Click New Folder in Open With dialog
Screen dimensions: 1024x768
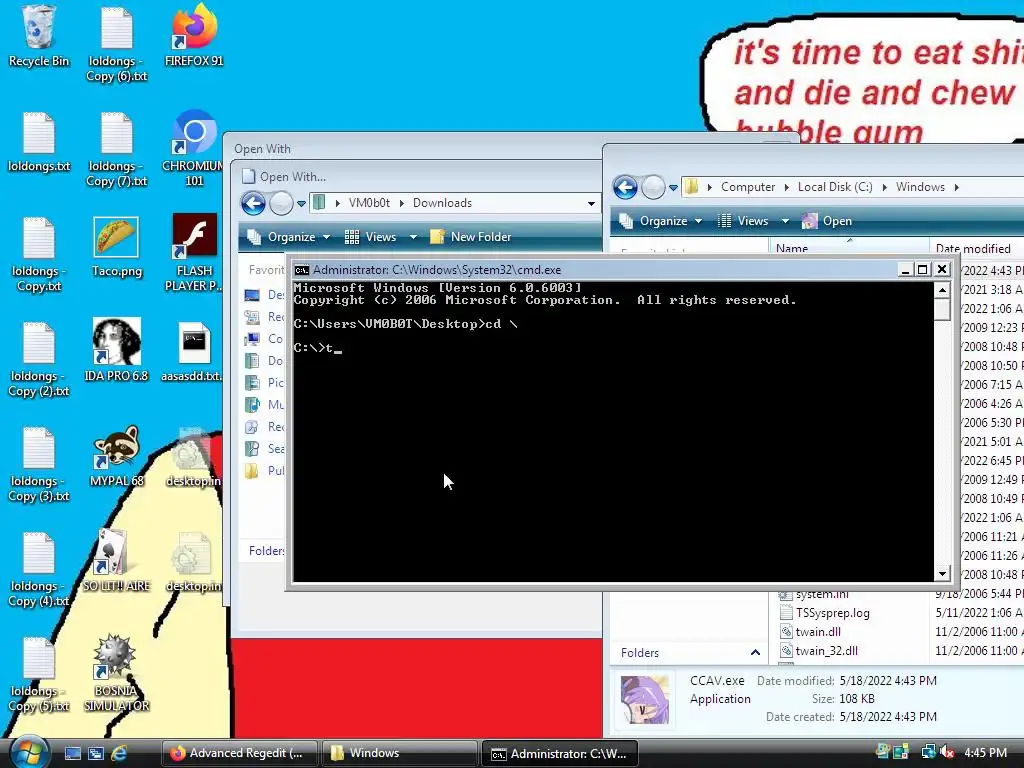click(x=470, y=237)
